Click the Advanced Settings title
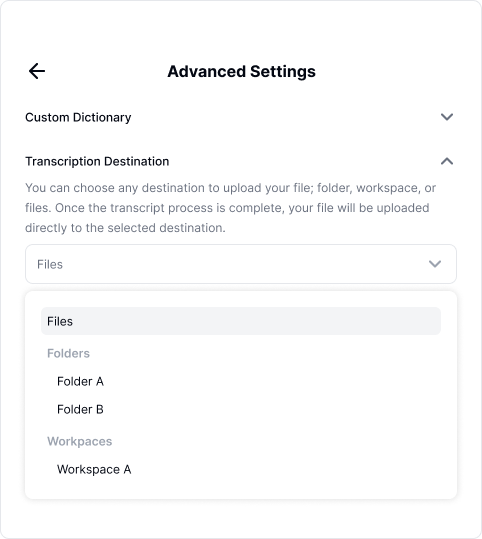 [x=241, y=72]
